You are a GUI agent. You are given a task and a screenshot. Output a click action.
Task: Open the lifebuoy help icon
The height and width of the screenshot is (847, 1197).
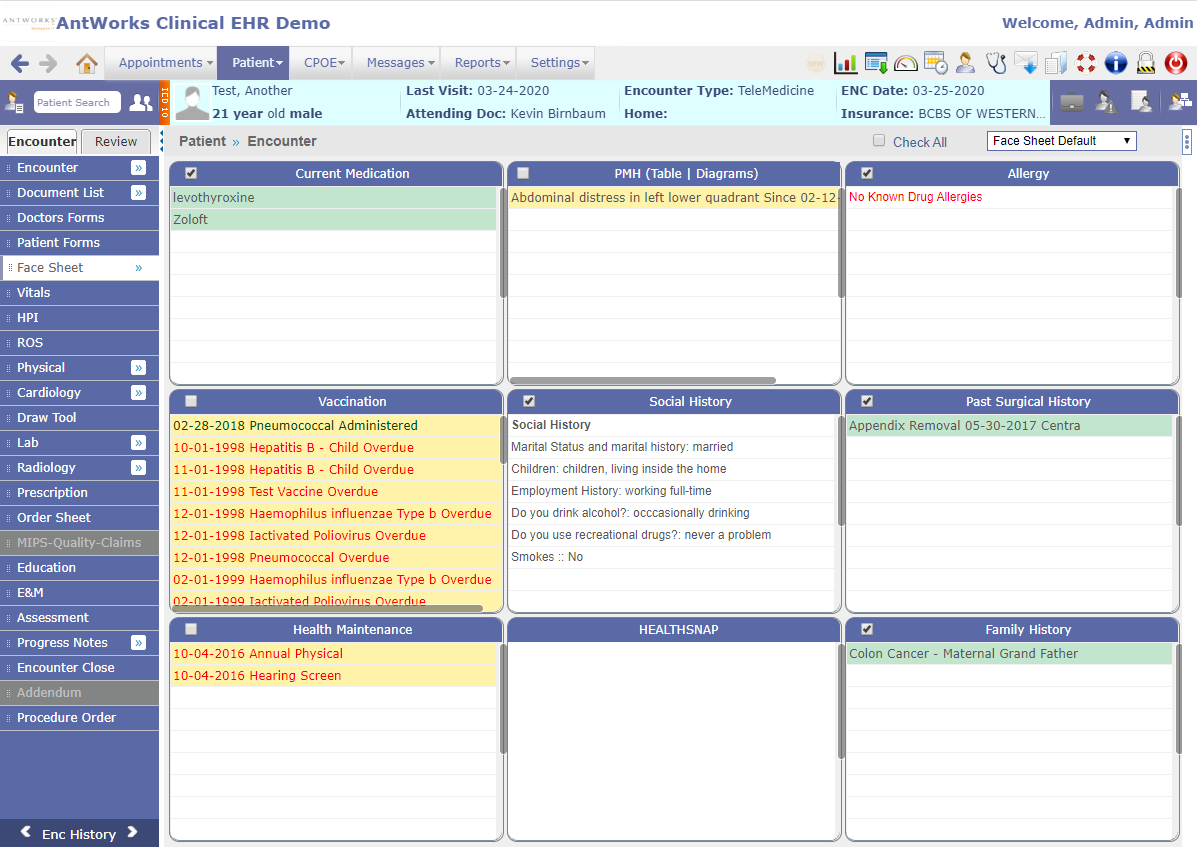(1086, 63)
